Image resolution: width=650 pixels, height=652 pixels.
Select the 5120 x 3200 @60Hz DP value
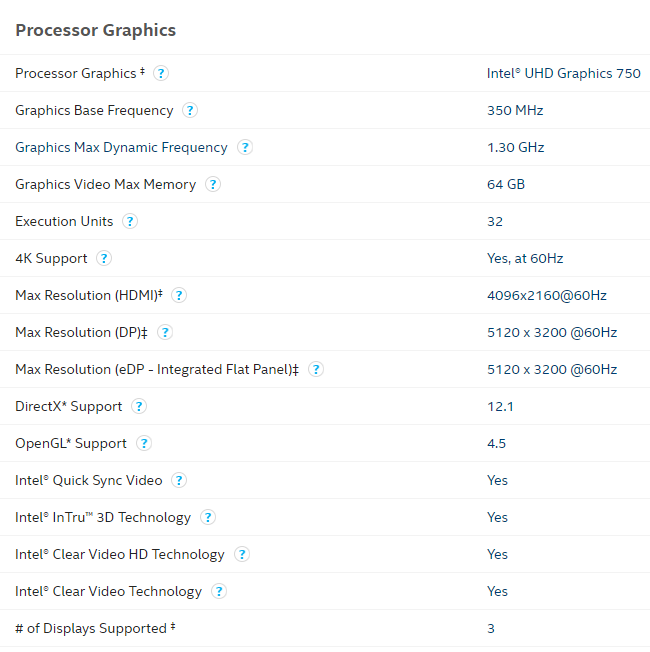(x=551, y=332)
